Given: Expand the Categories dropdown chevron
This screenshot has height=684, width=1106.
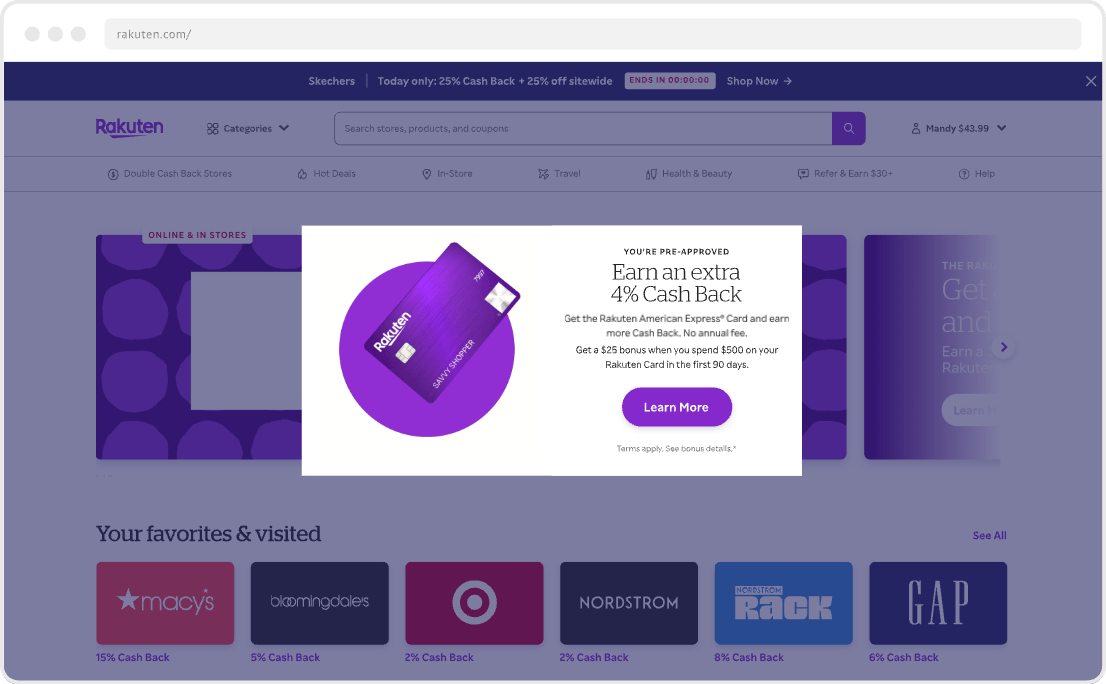Looking at the screenshot, I should coord(284,128).
